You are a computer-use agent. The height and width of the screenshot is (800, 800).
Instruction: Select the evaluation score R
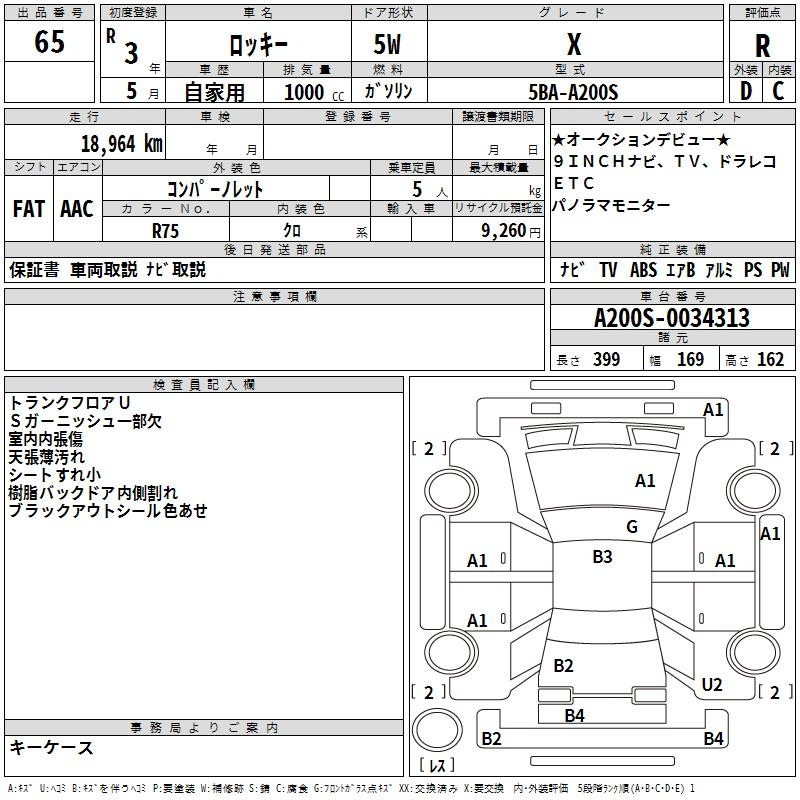click(763, 44)
